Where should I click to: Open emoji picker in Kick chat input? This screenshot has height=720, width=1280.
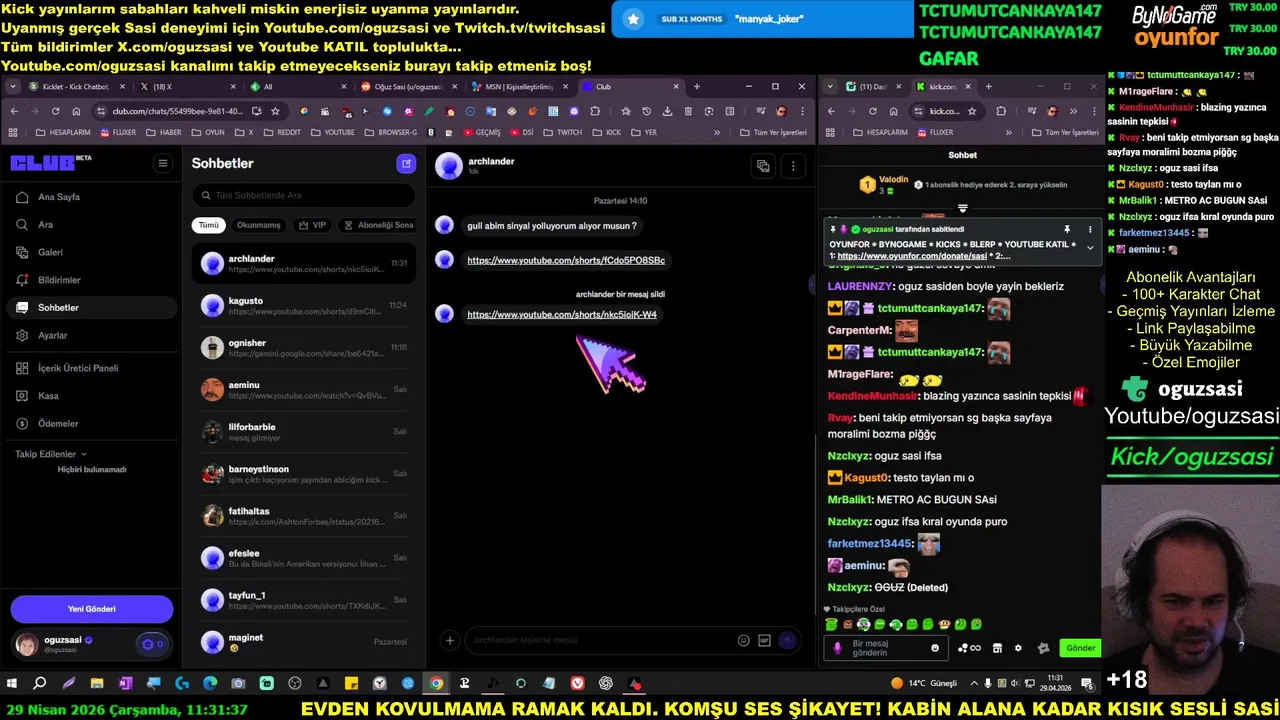point(935,648)
